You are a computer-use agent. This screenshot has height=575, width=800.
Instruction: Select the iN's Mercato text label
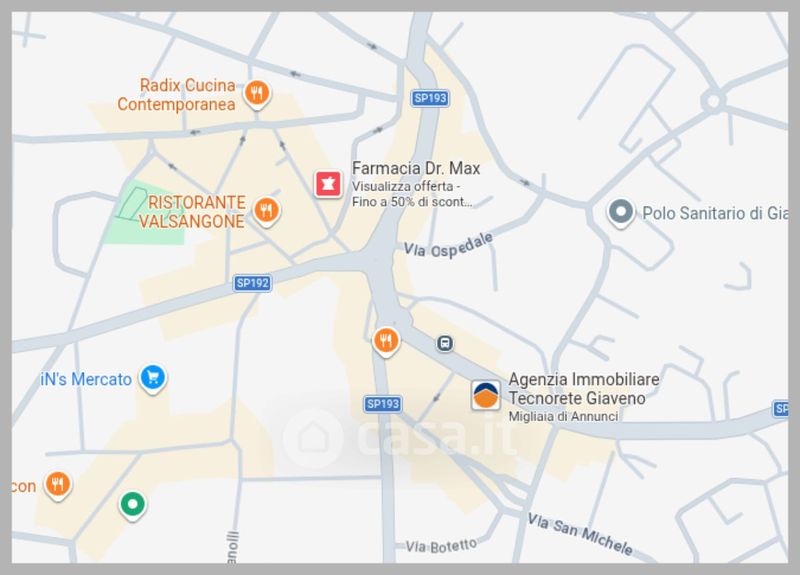click(x=86, y=380)
